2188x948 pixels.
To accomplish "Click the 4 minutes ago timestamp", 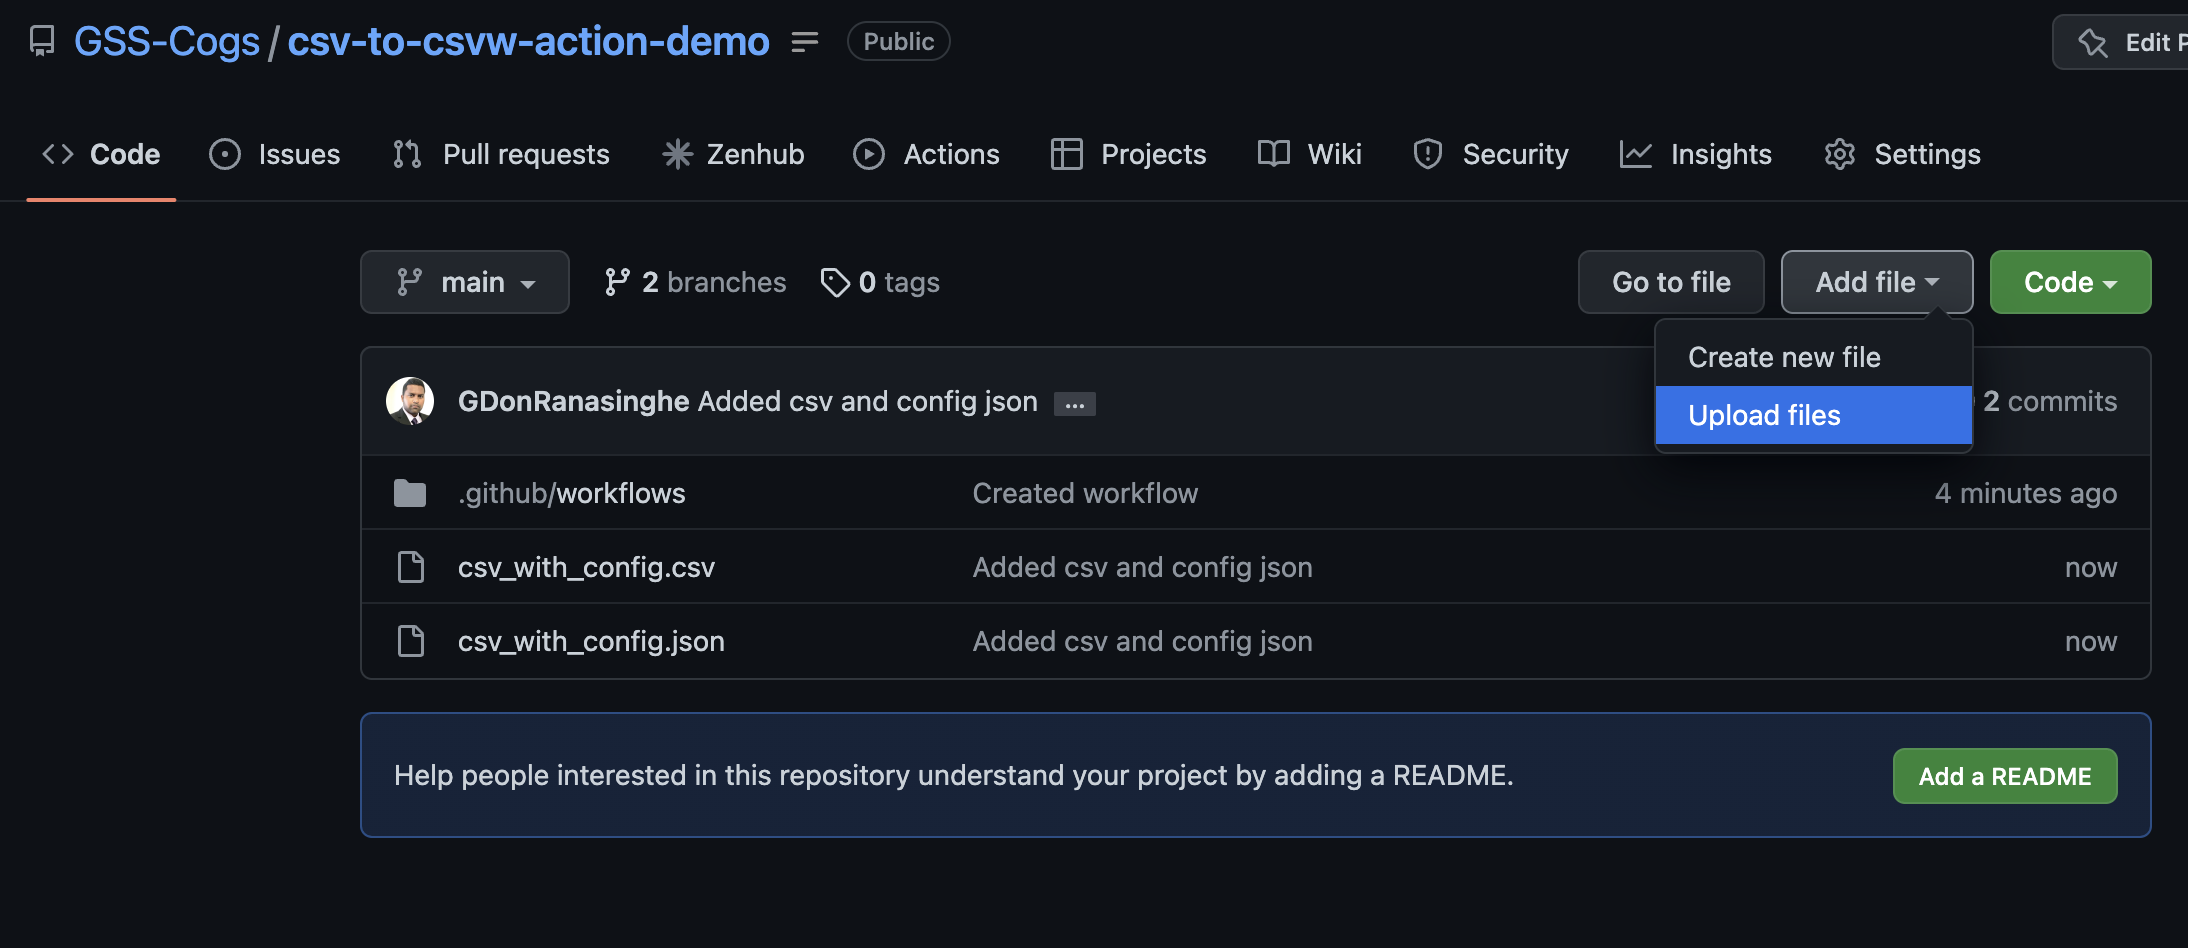I will 2026,493.
